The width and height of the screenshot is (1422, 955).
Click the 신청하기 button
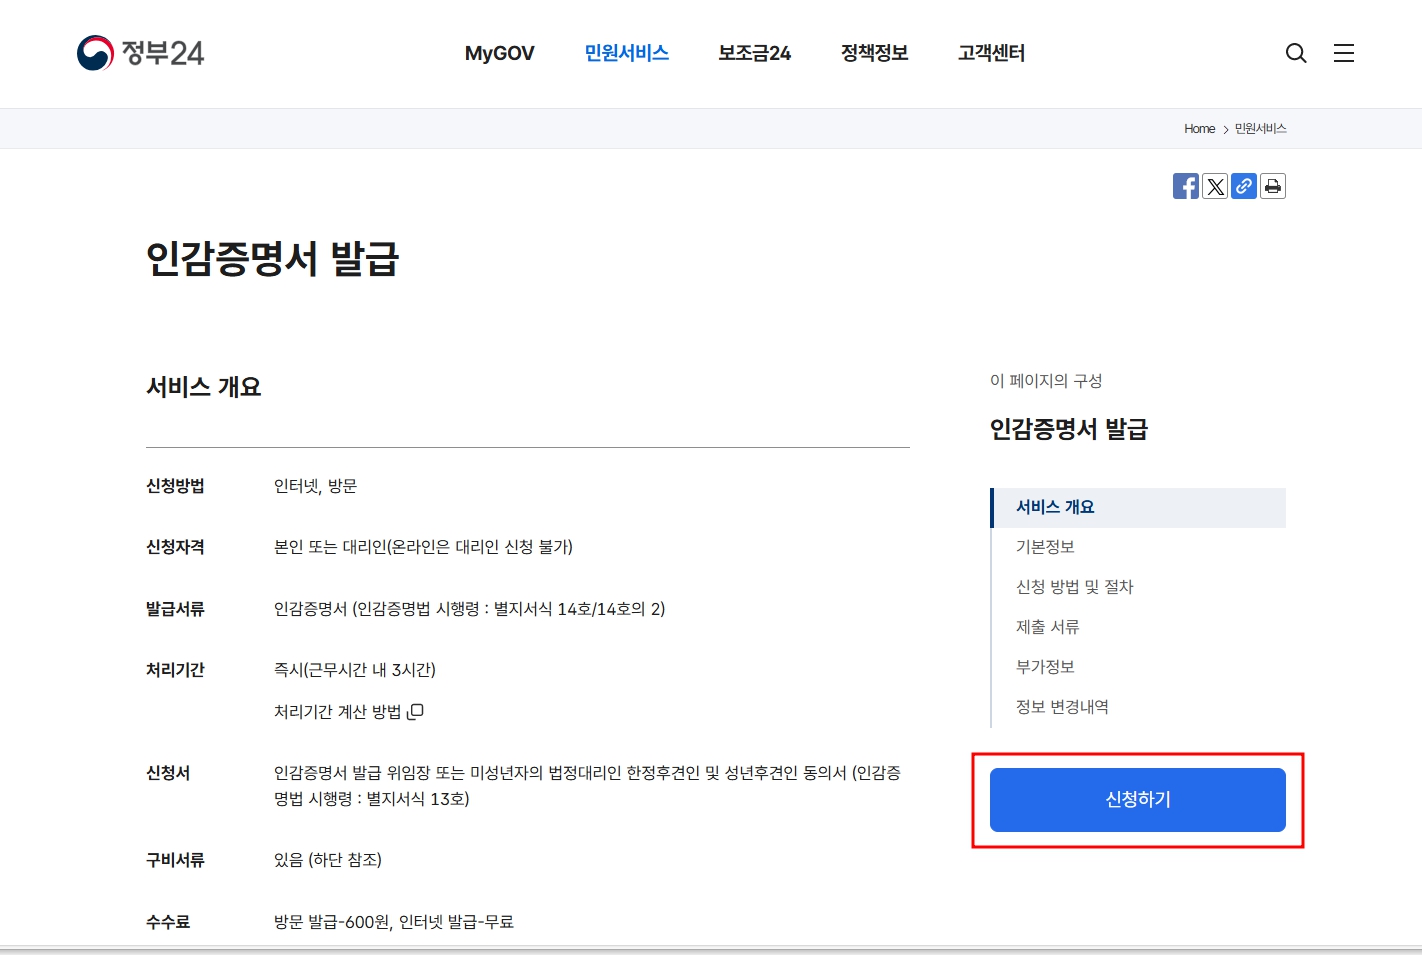click(1138, 799)
